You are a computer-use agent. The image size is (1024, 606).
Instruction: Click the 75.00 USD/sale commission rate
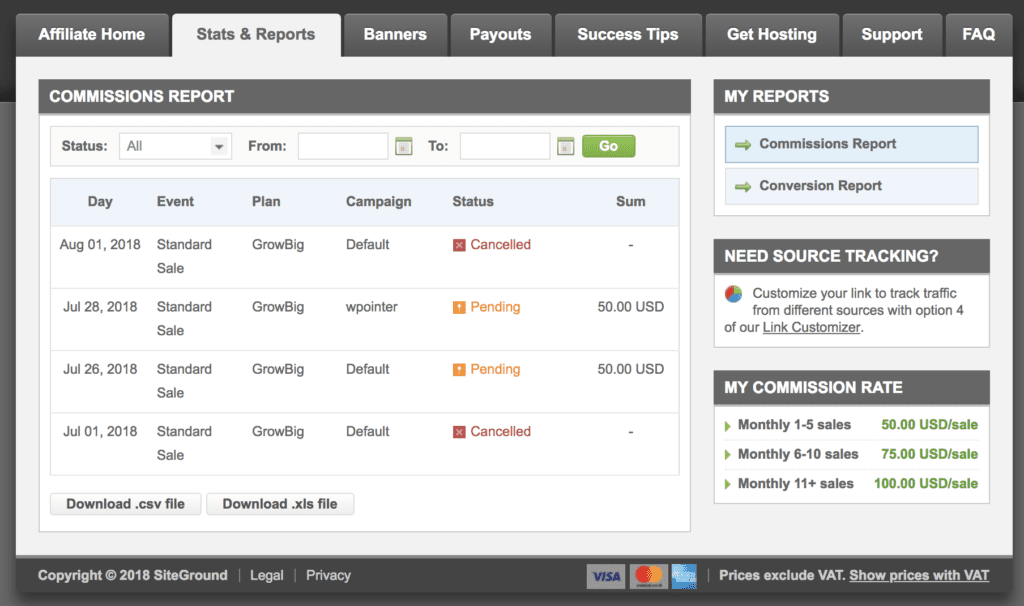coord(929,454)
